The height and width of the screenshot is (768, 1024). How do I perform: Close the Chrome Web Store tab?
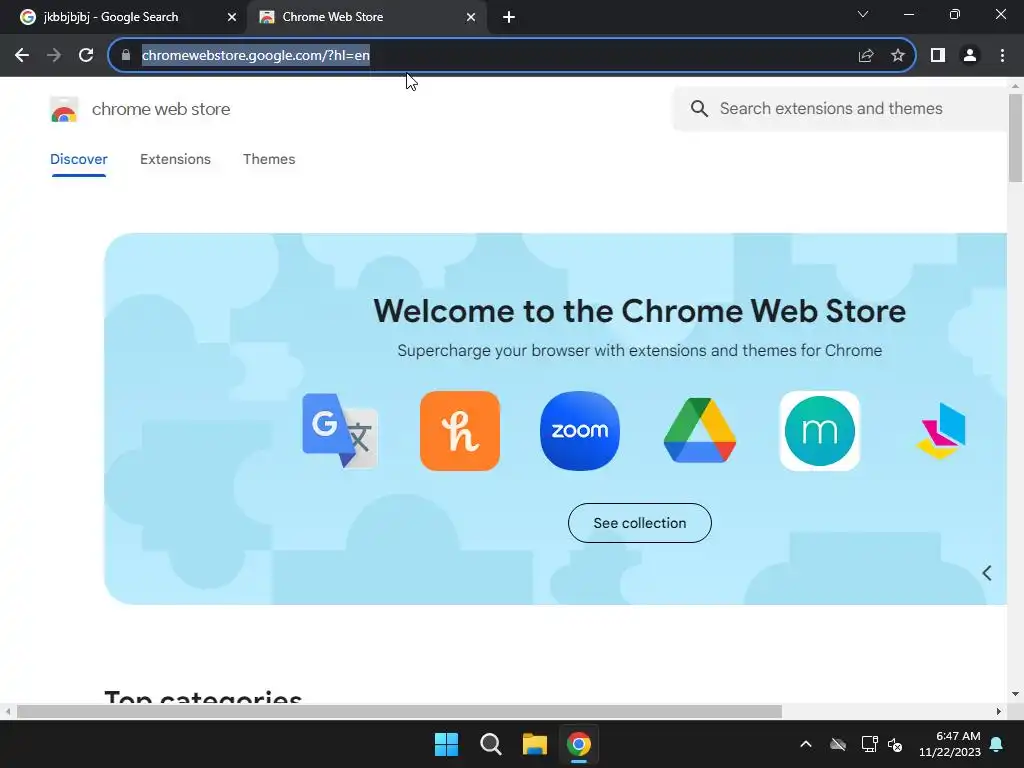tap(471, 17)
